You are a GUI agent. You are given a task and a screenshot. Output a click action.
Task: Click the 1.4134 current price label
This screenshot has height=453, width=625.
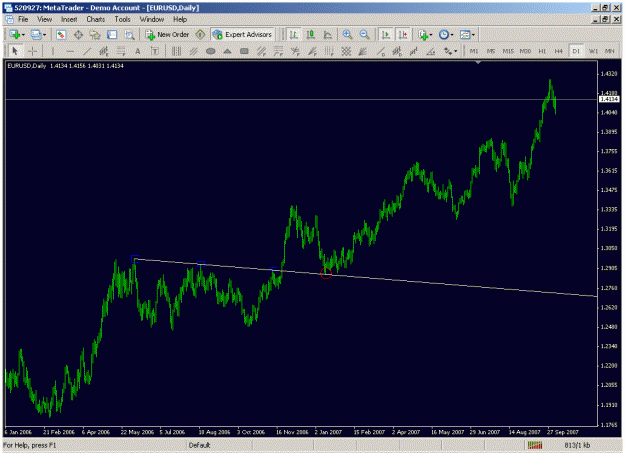(x=609, y=99)
